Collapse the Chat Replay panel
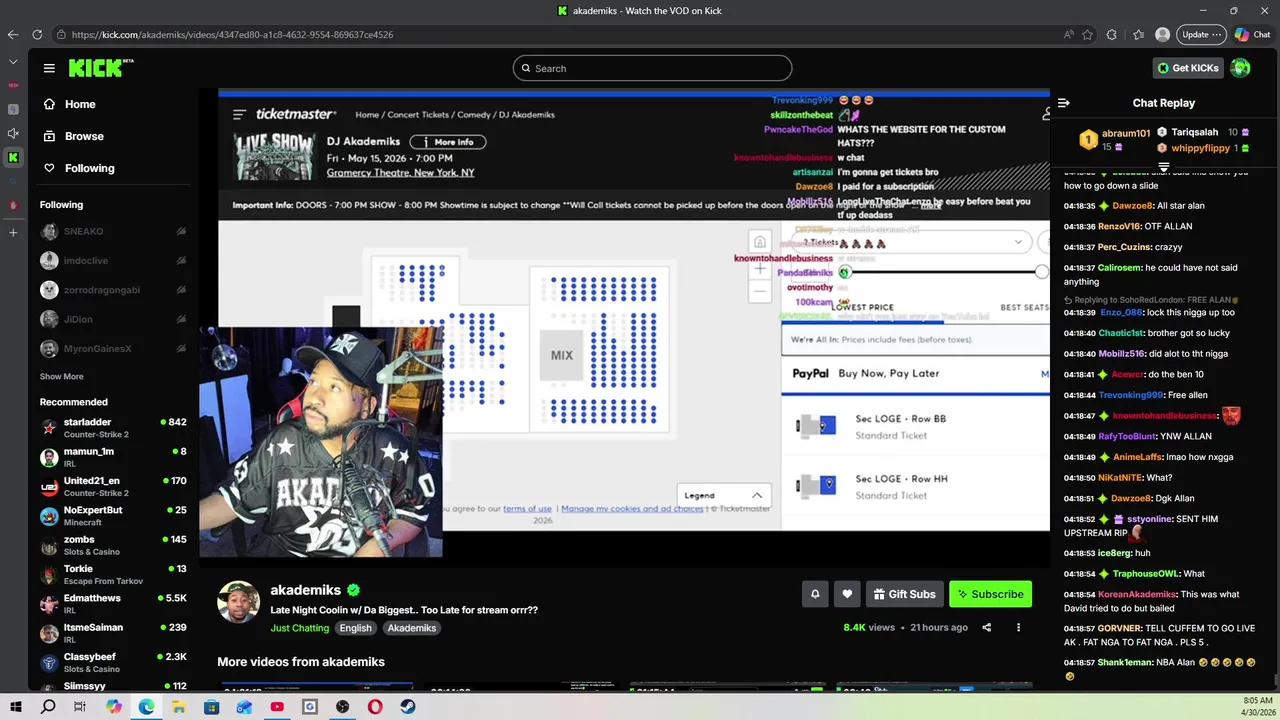1280x720 pixels. coord(1064,103)
